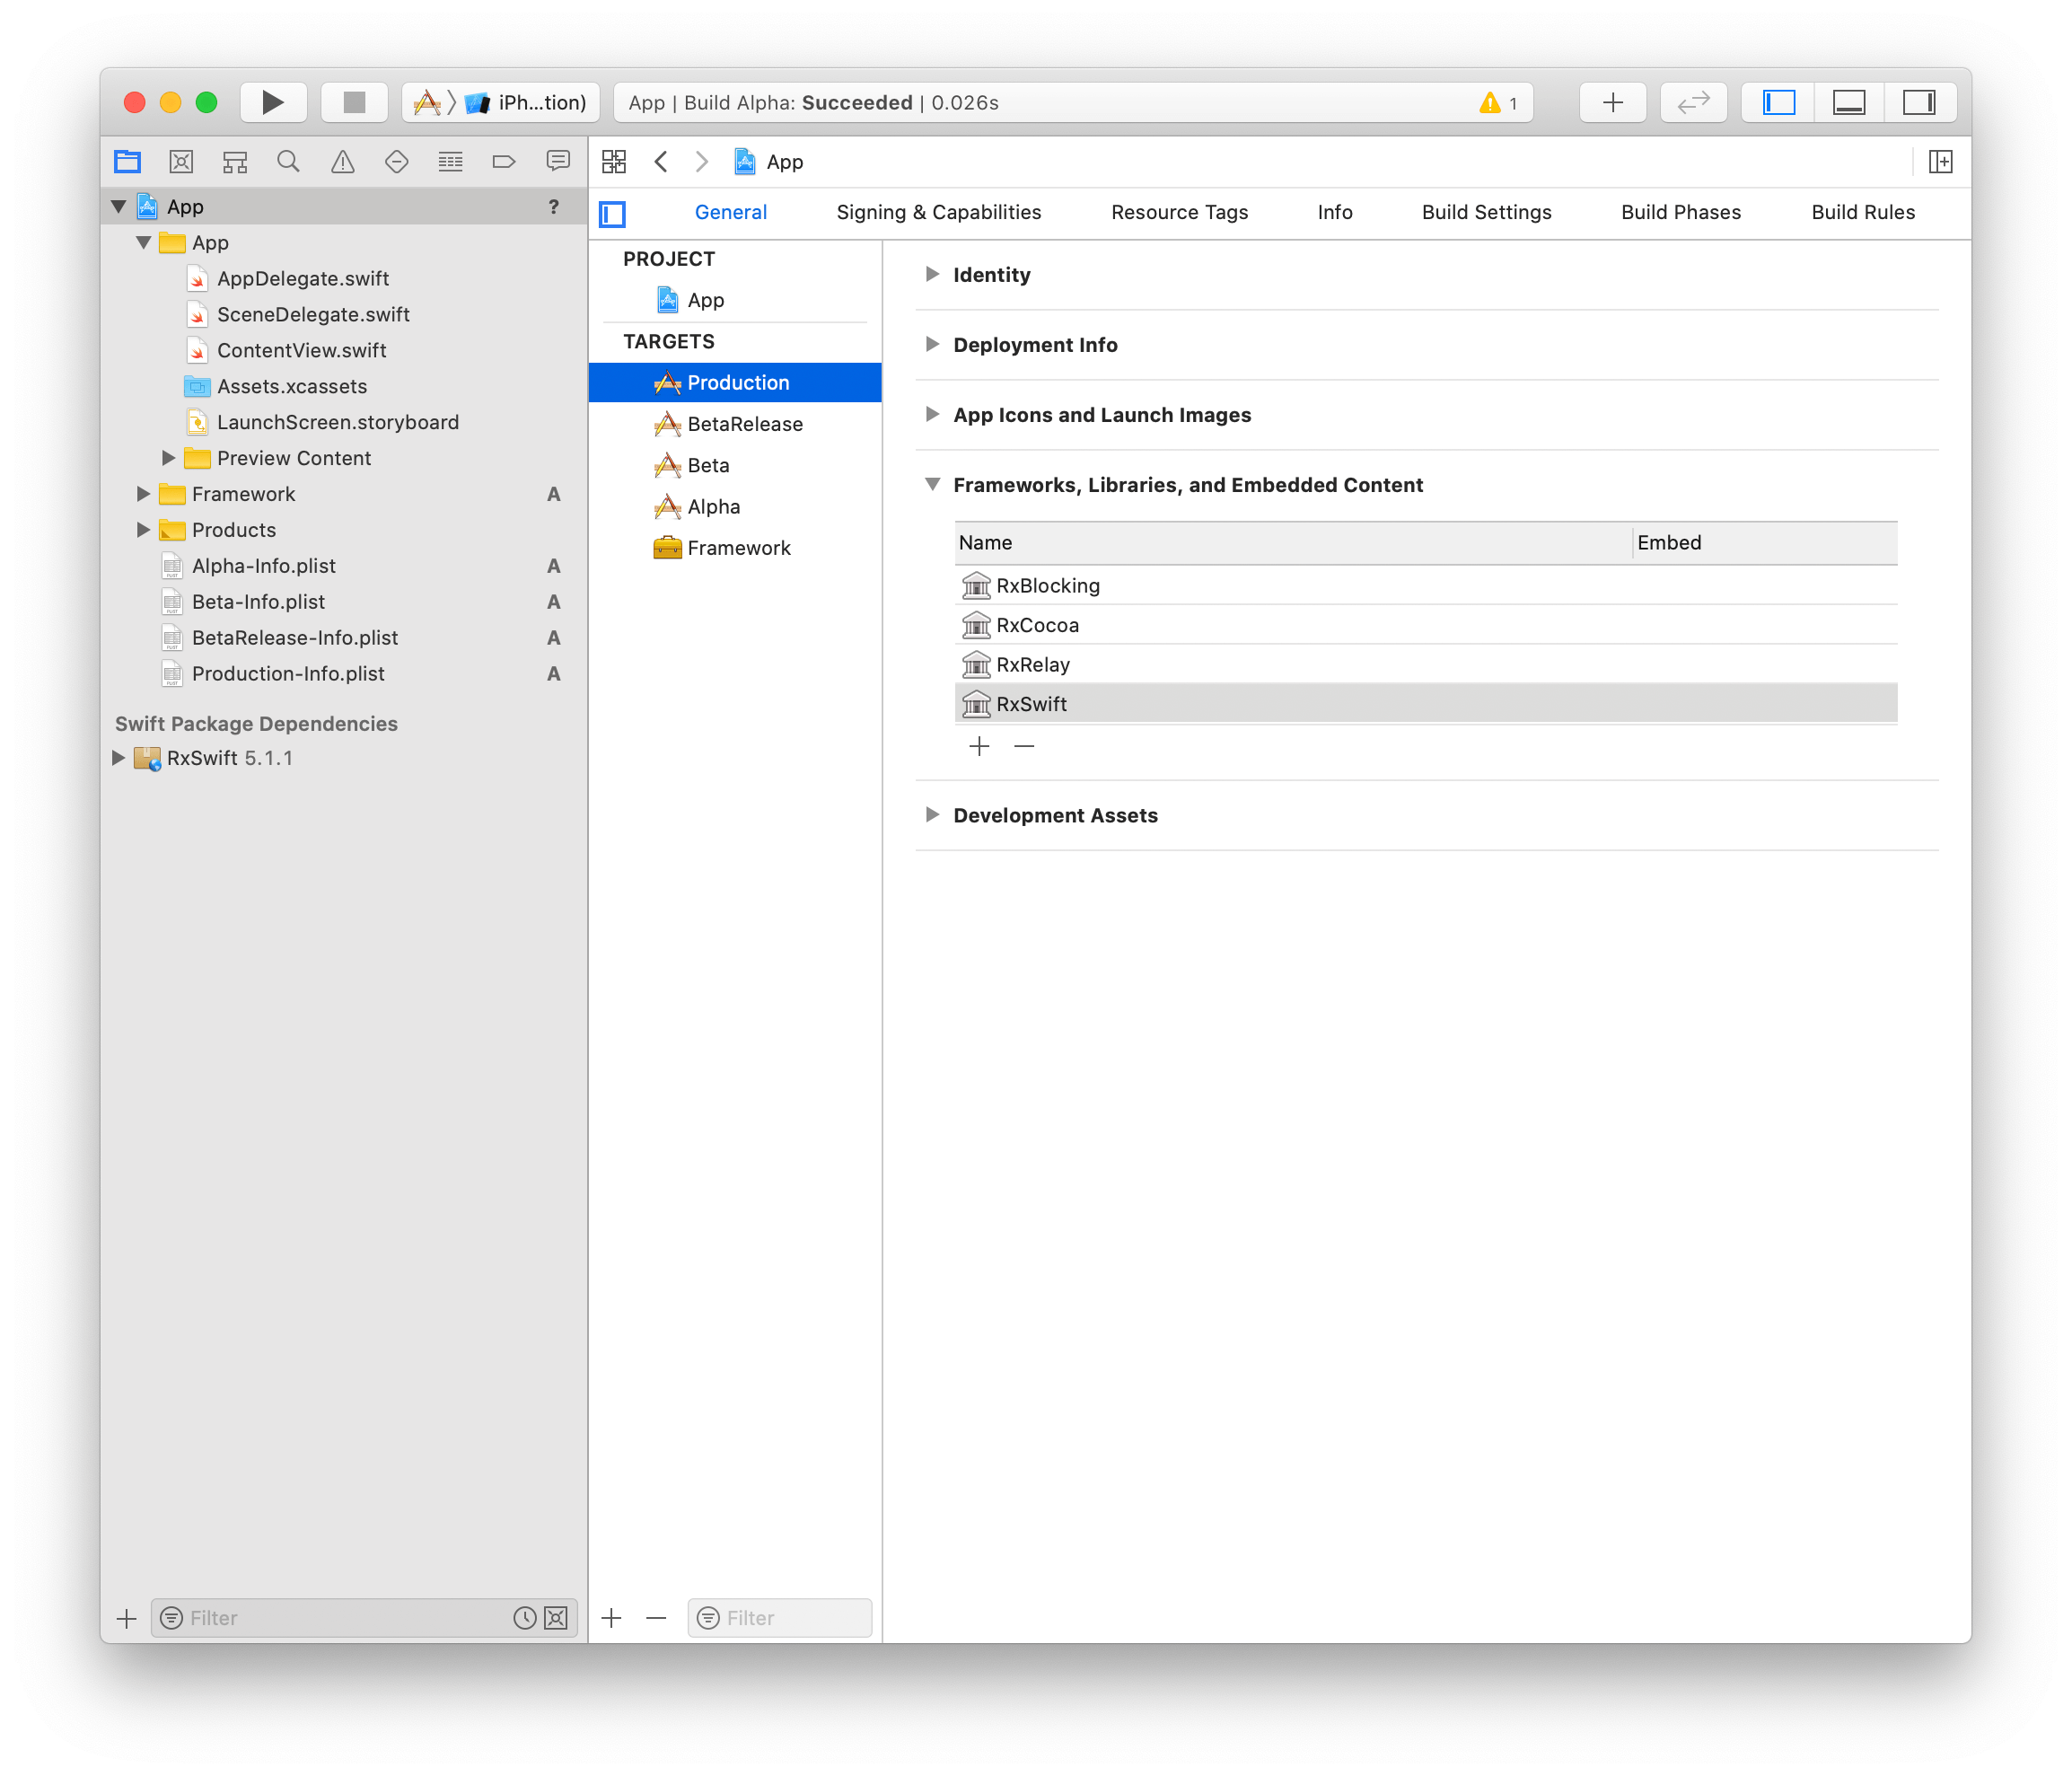The height and width of the screenshot is (1776, 2072).
Task: Show the Project navigator
Action: tap(128, 161)
